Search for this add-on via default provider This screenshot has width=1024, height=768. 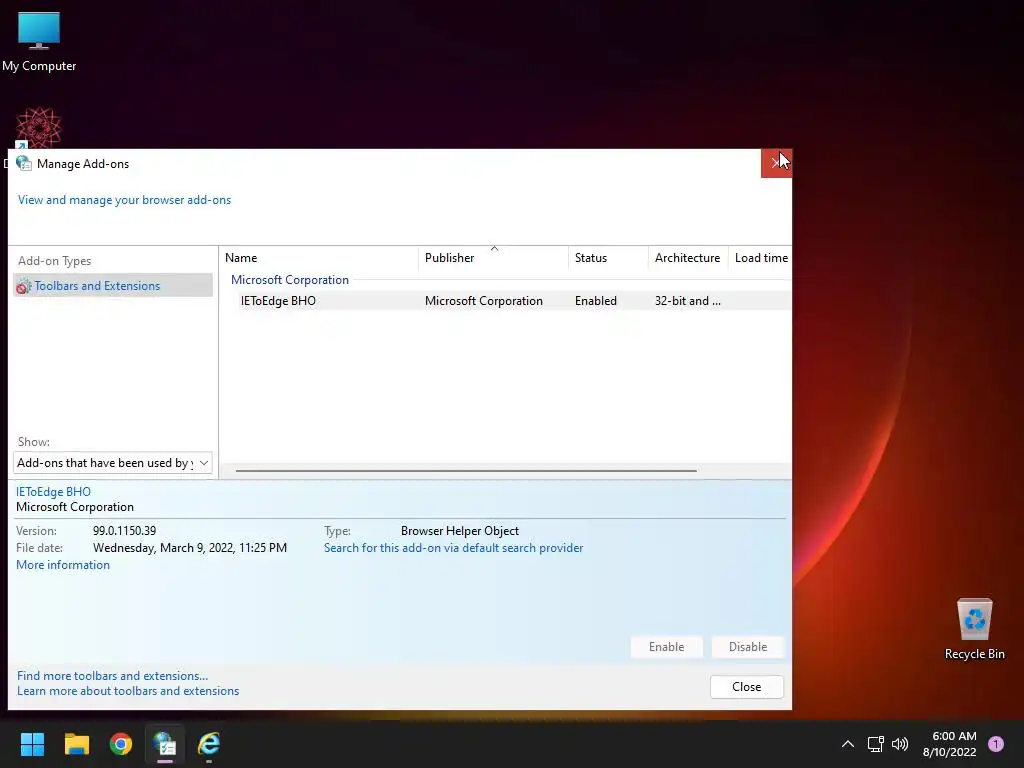[x=453, y=548]
